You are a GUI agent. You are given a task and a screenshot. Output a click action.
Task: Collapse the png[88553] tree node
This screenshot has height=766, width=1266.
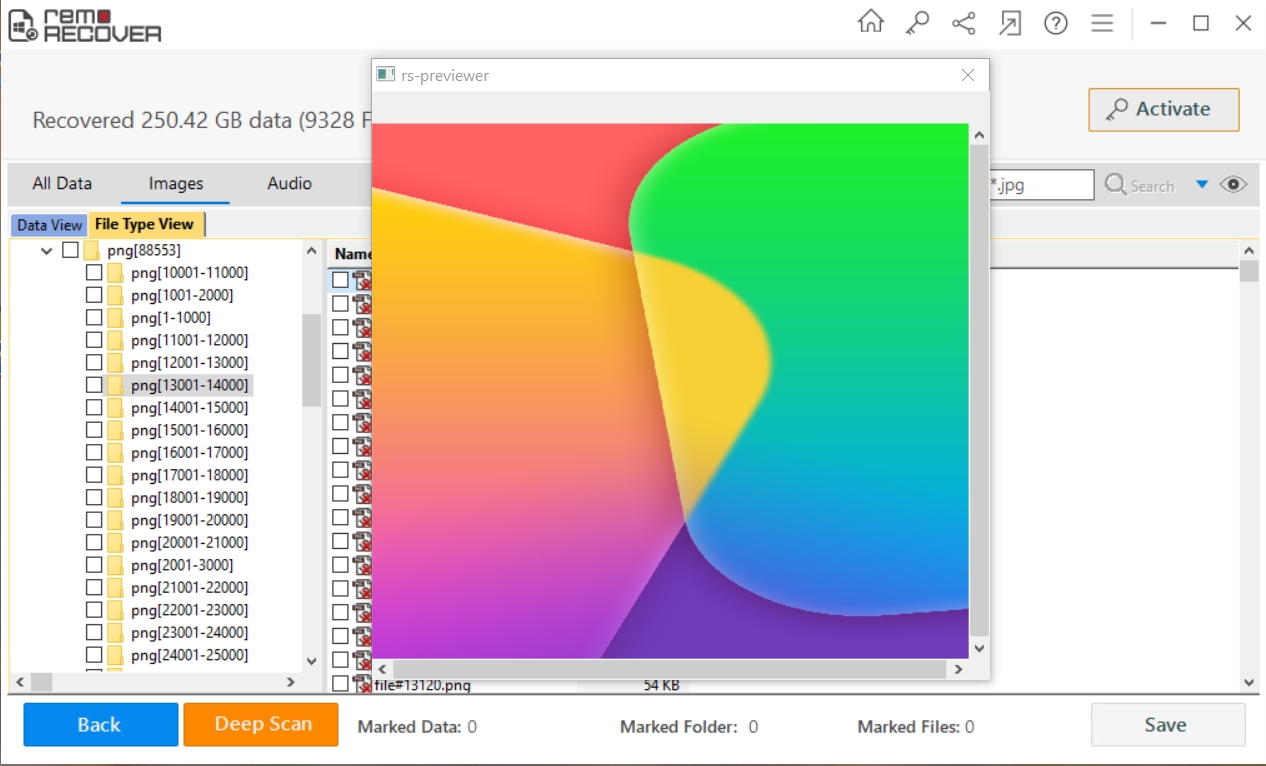[47, 251]
